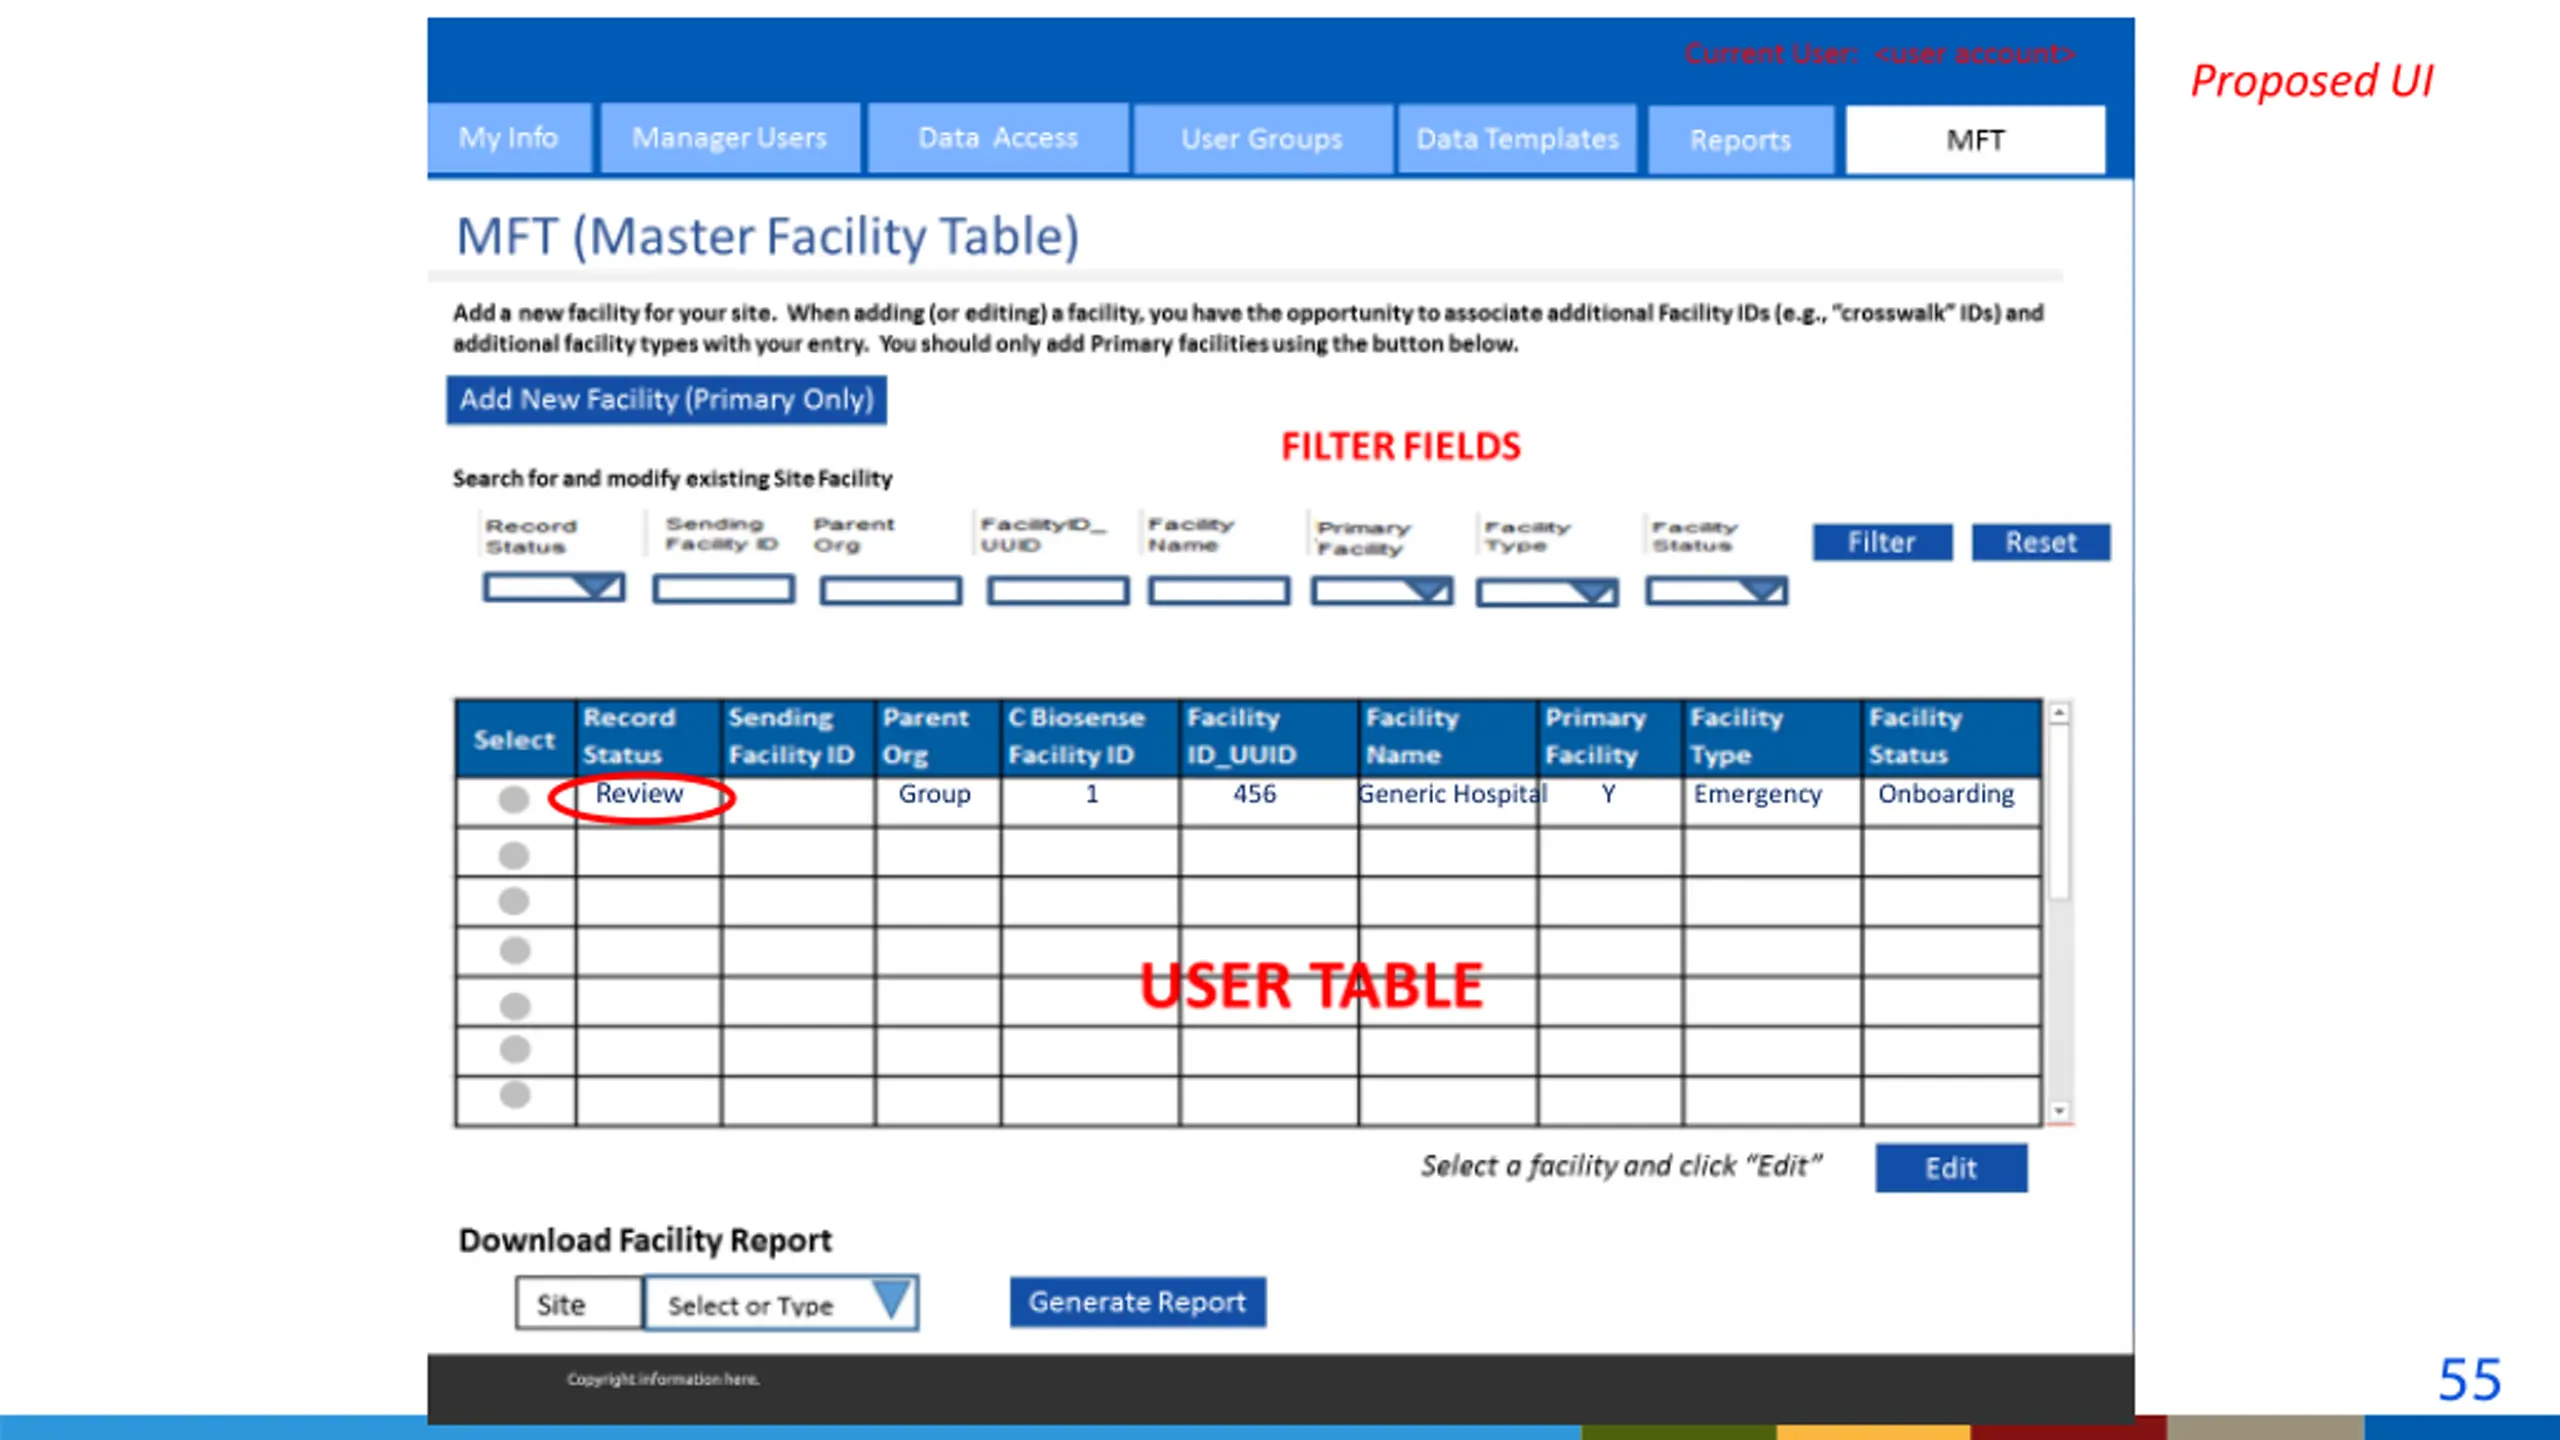Click the Edit button
The width and height of the screenshot is (2560, 1440).
1950,1168
